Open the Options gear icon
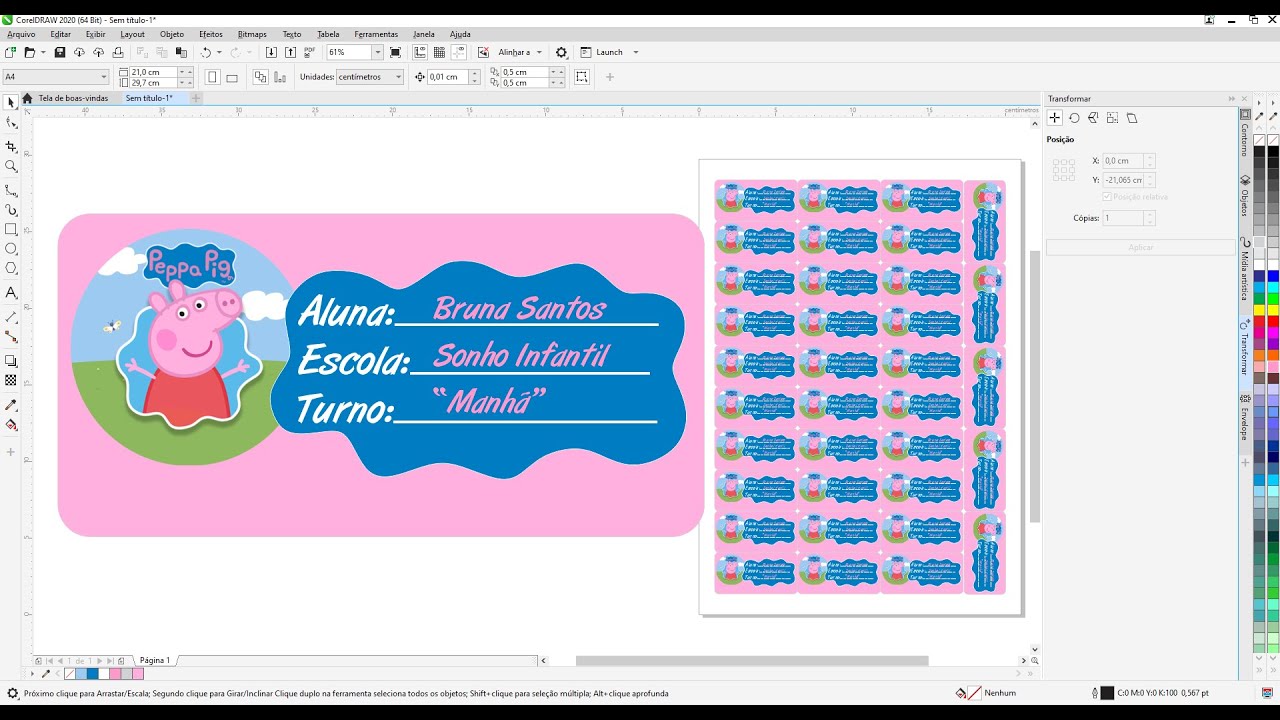This screenshot has width=1280, height=720. (x=561, y=52)
